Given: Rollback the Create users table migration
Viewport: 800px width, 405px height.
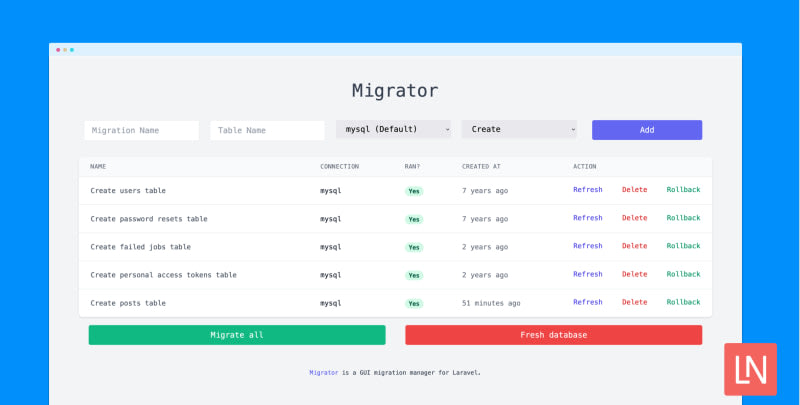Looking at the screenshot, I should coord(683,190).
